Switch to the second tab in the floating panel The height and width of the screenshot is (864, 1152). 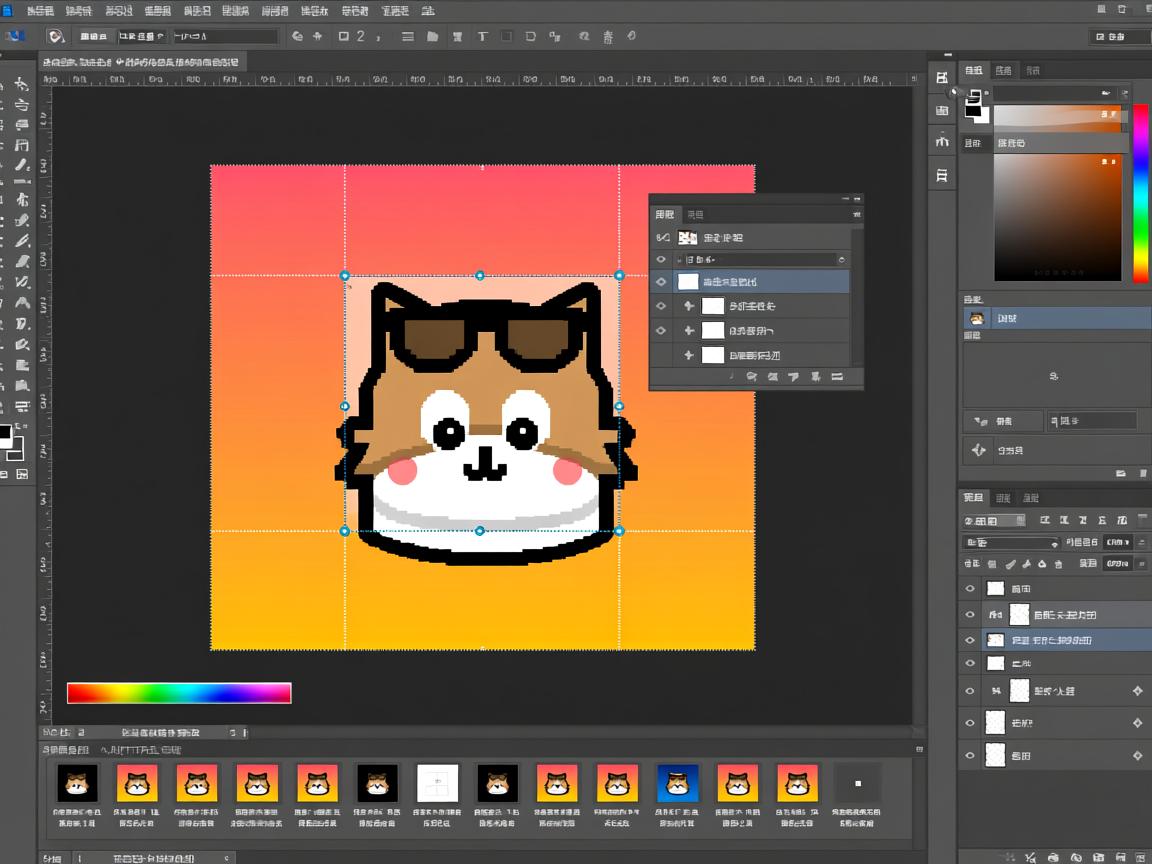pos(696,215)
